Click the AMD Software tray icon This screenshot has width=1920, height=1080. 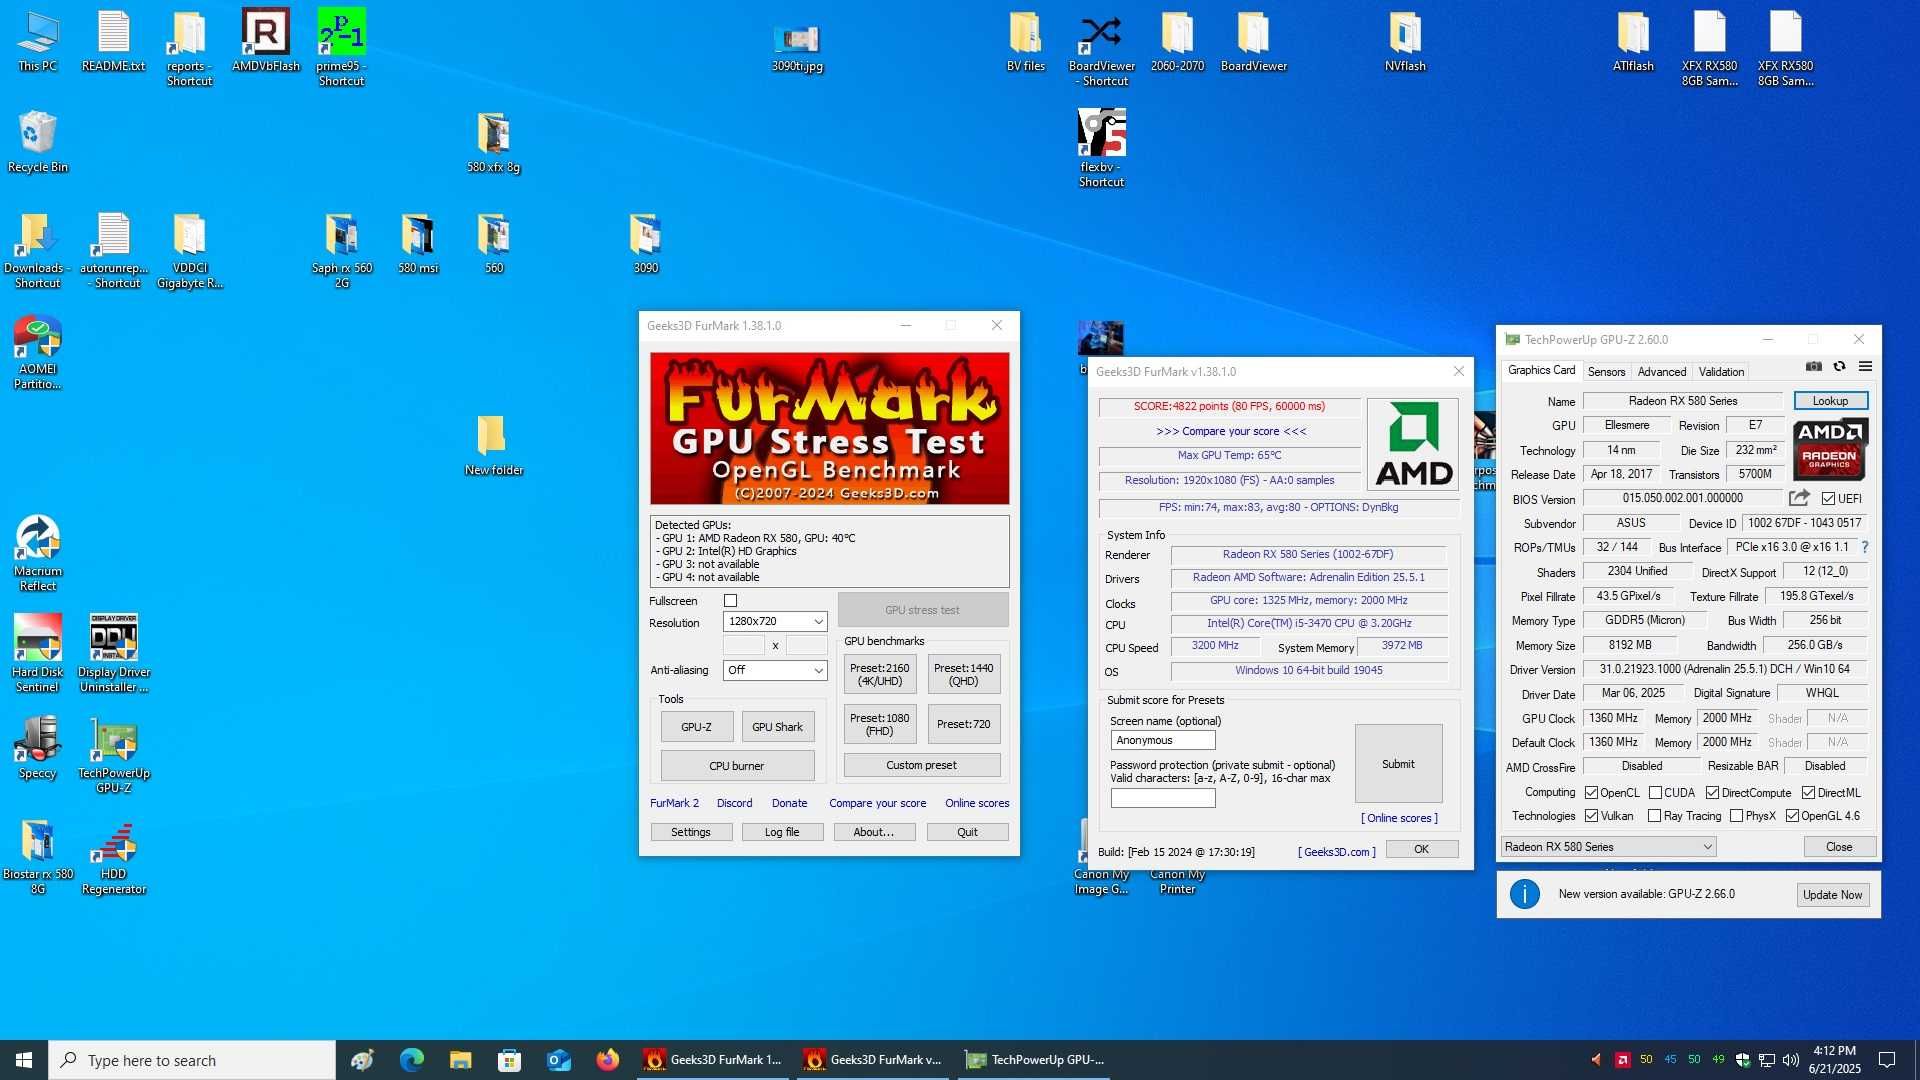click(x=1622, y=1060)
